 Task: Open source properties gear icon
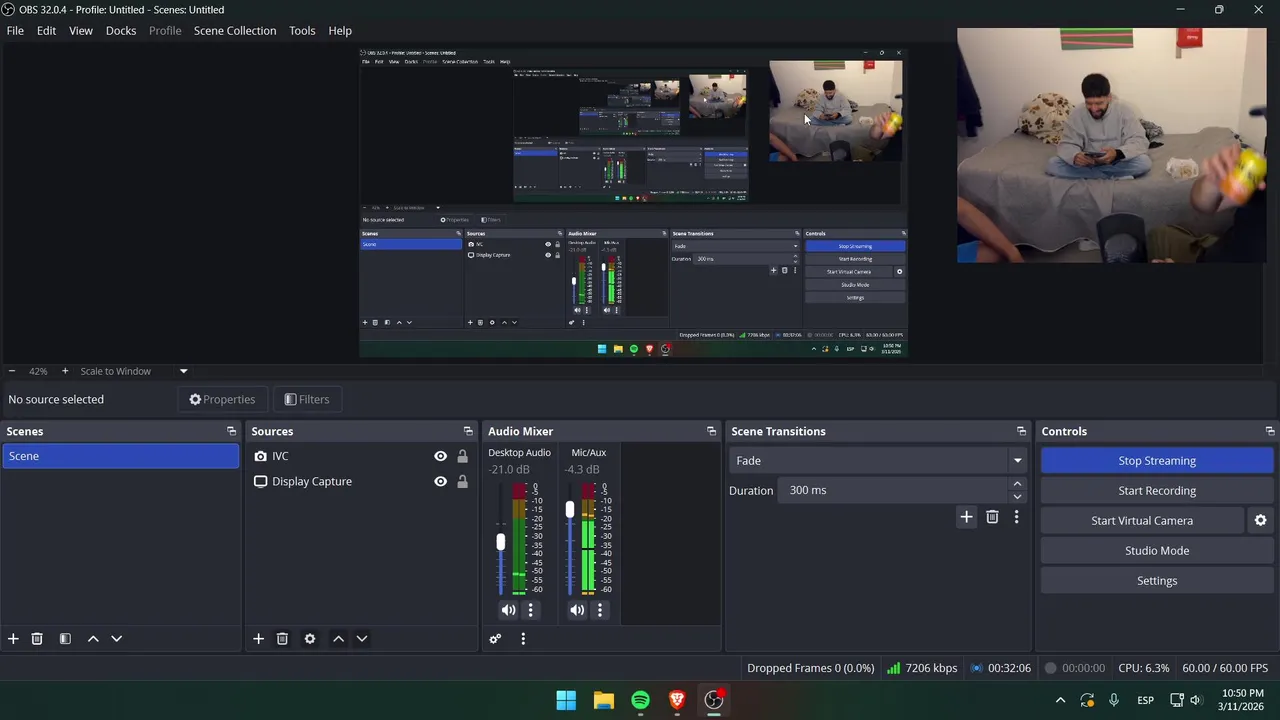[310, 638]
